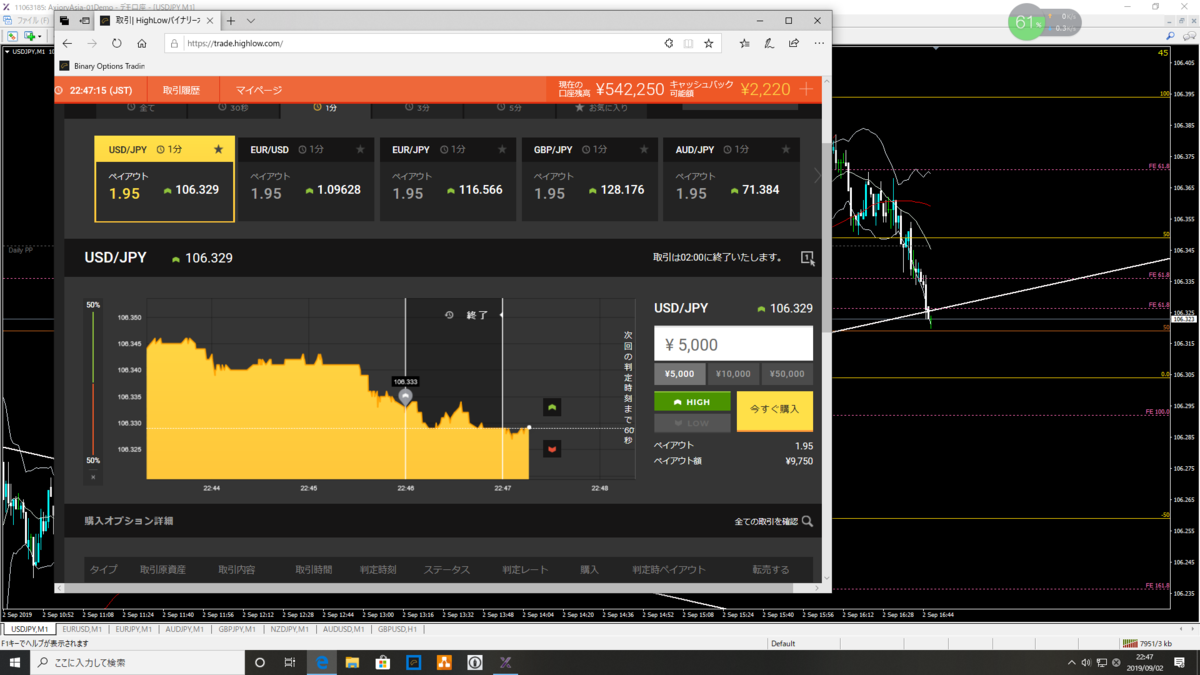The height and width of the screenshot is (675, 1200).
Task: Choose the ¥50,000 preset amount
Action: click(787, 374)
